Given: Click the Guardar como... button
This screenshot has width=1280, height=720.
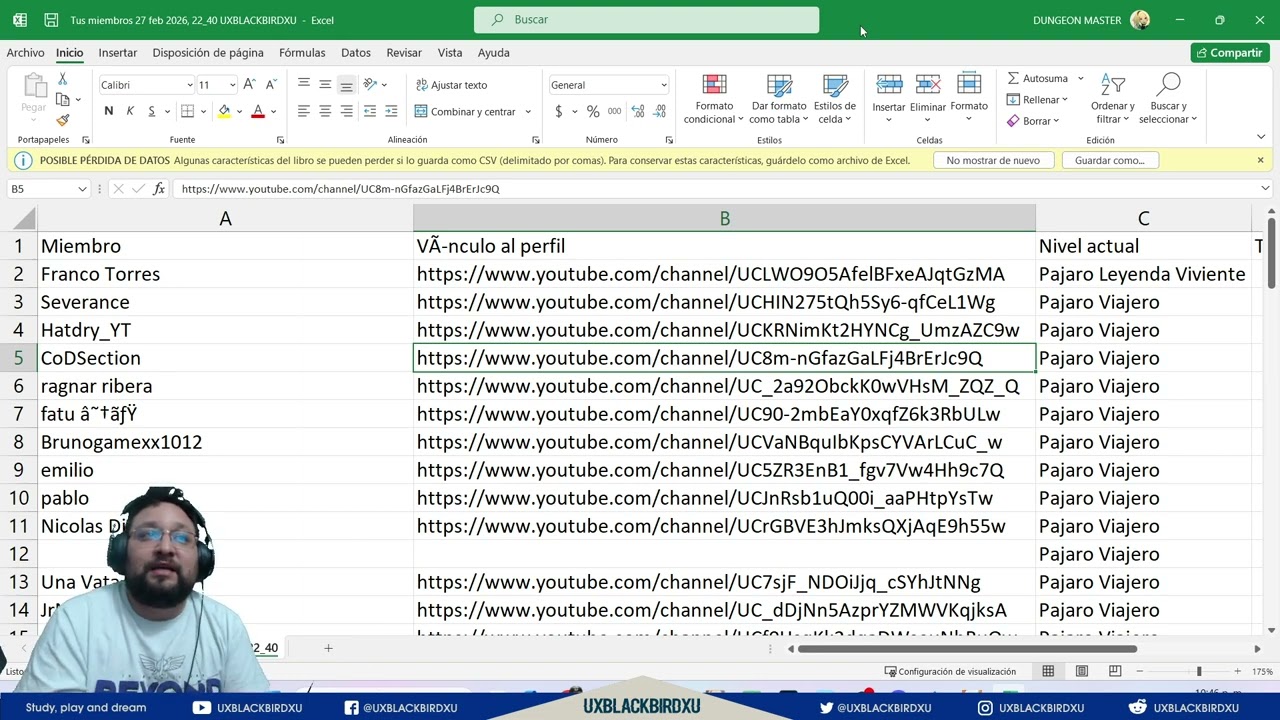Looking at the screenshot, I should pyautogui.click(x=1109, y=160).
